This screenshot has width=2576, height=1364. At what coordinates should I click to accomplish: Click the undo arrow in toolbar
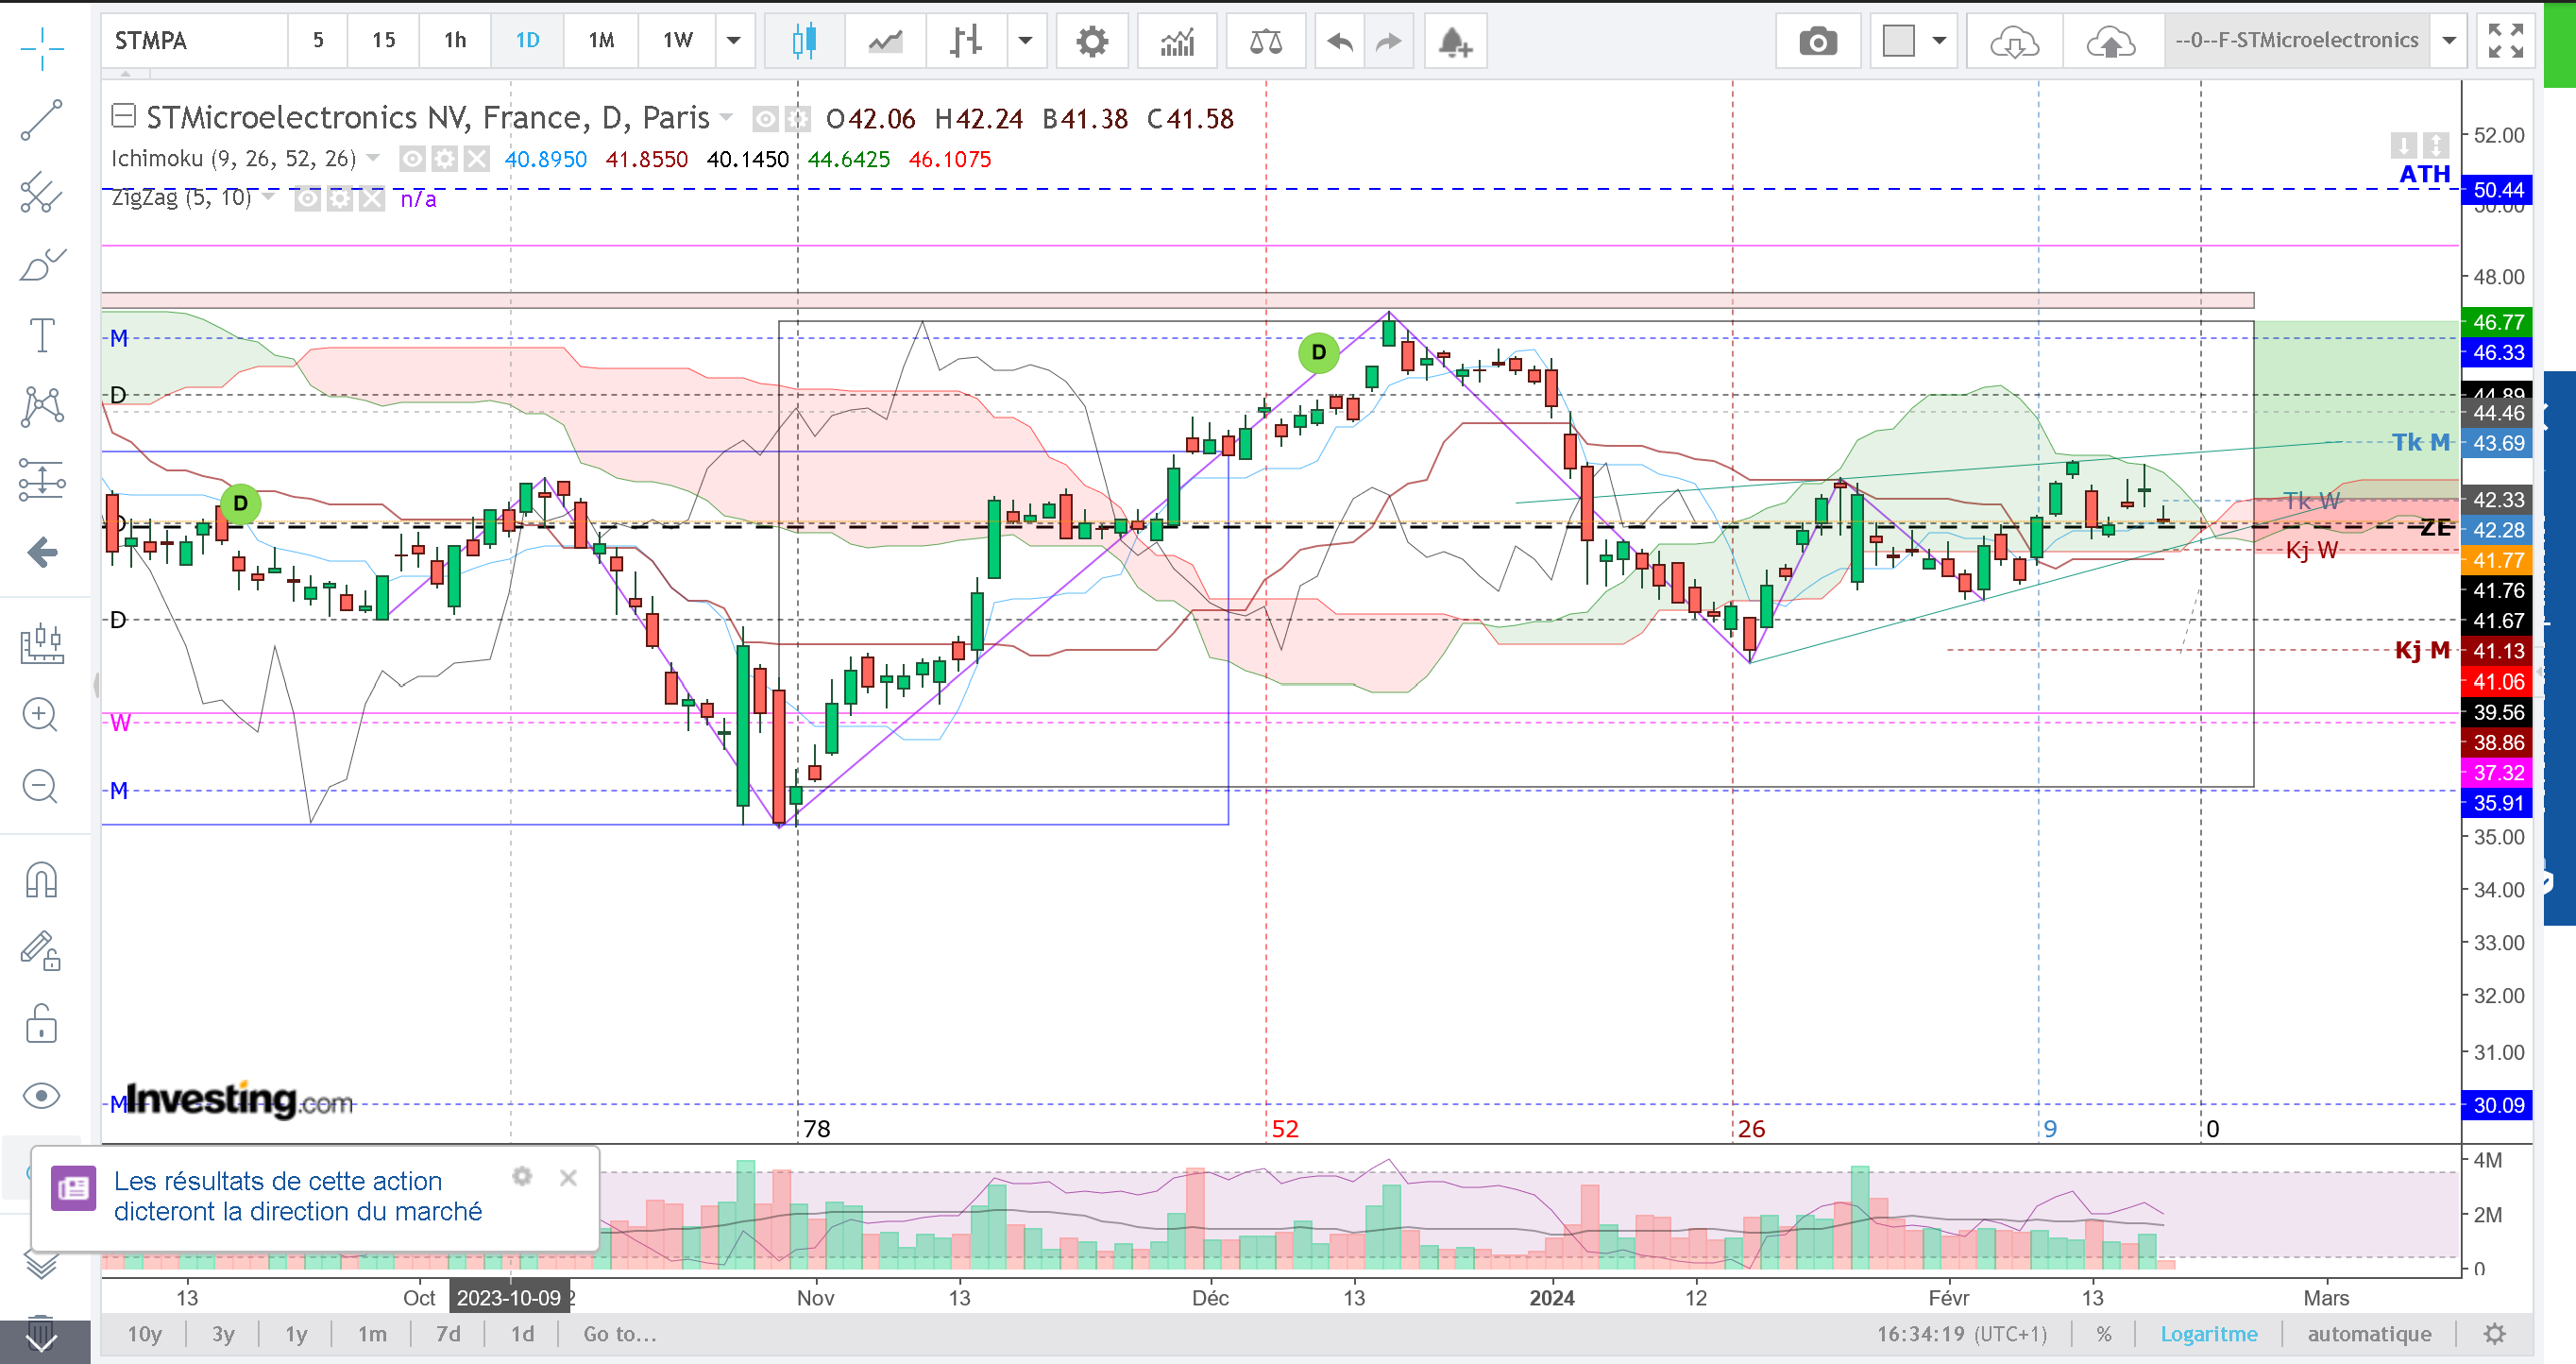pyautogui.click(x=1339, y=41)
